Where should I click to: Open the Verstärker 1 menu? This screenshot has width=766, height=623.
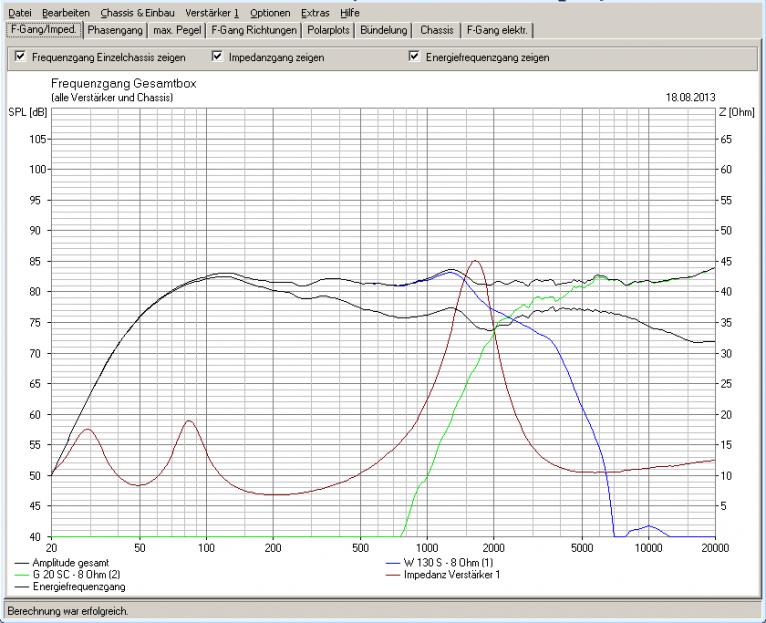[x=212, y=13]
